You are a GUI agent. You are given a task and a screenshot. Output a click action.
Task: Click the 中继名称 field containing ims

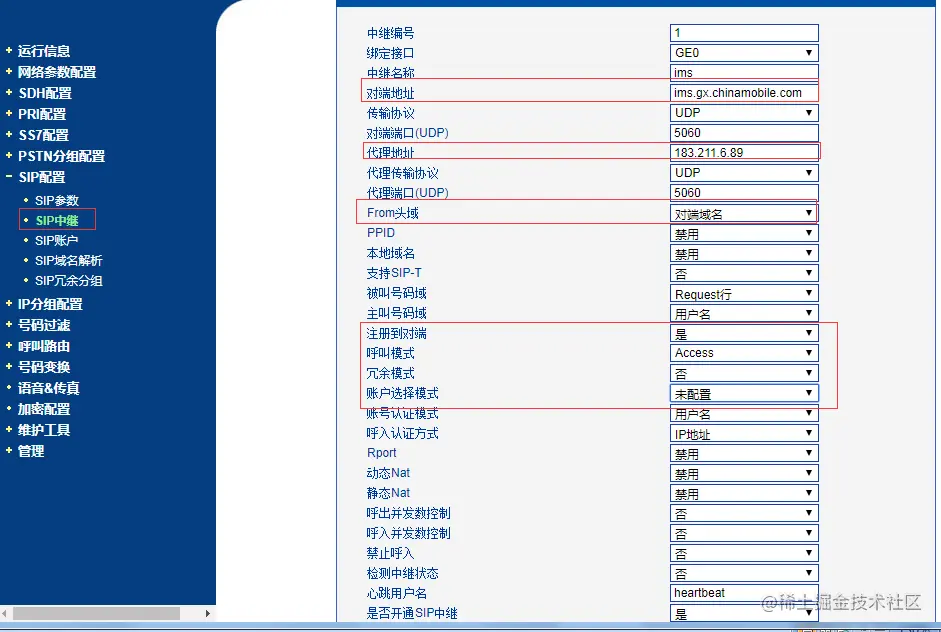[744, 73]
